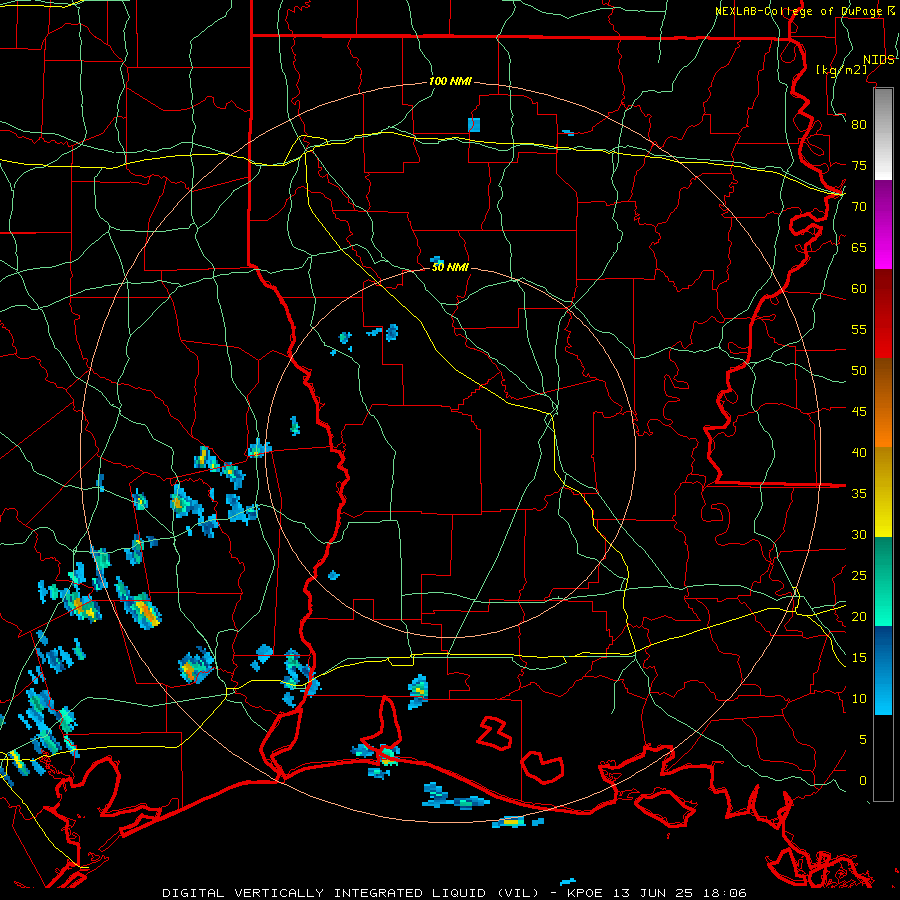Pick the white-gray top segment of color bar
900x900 pixels.
883,134
